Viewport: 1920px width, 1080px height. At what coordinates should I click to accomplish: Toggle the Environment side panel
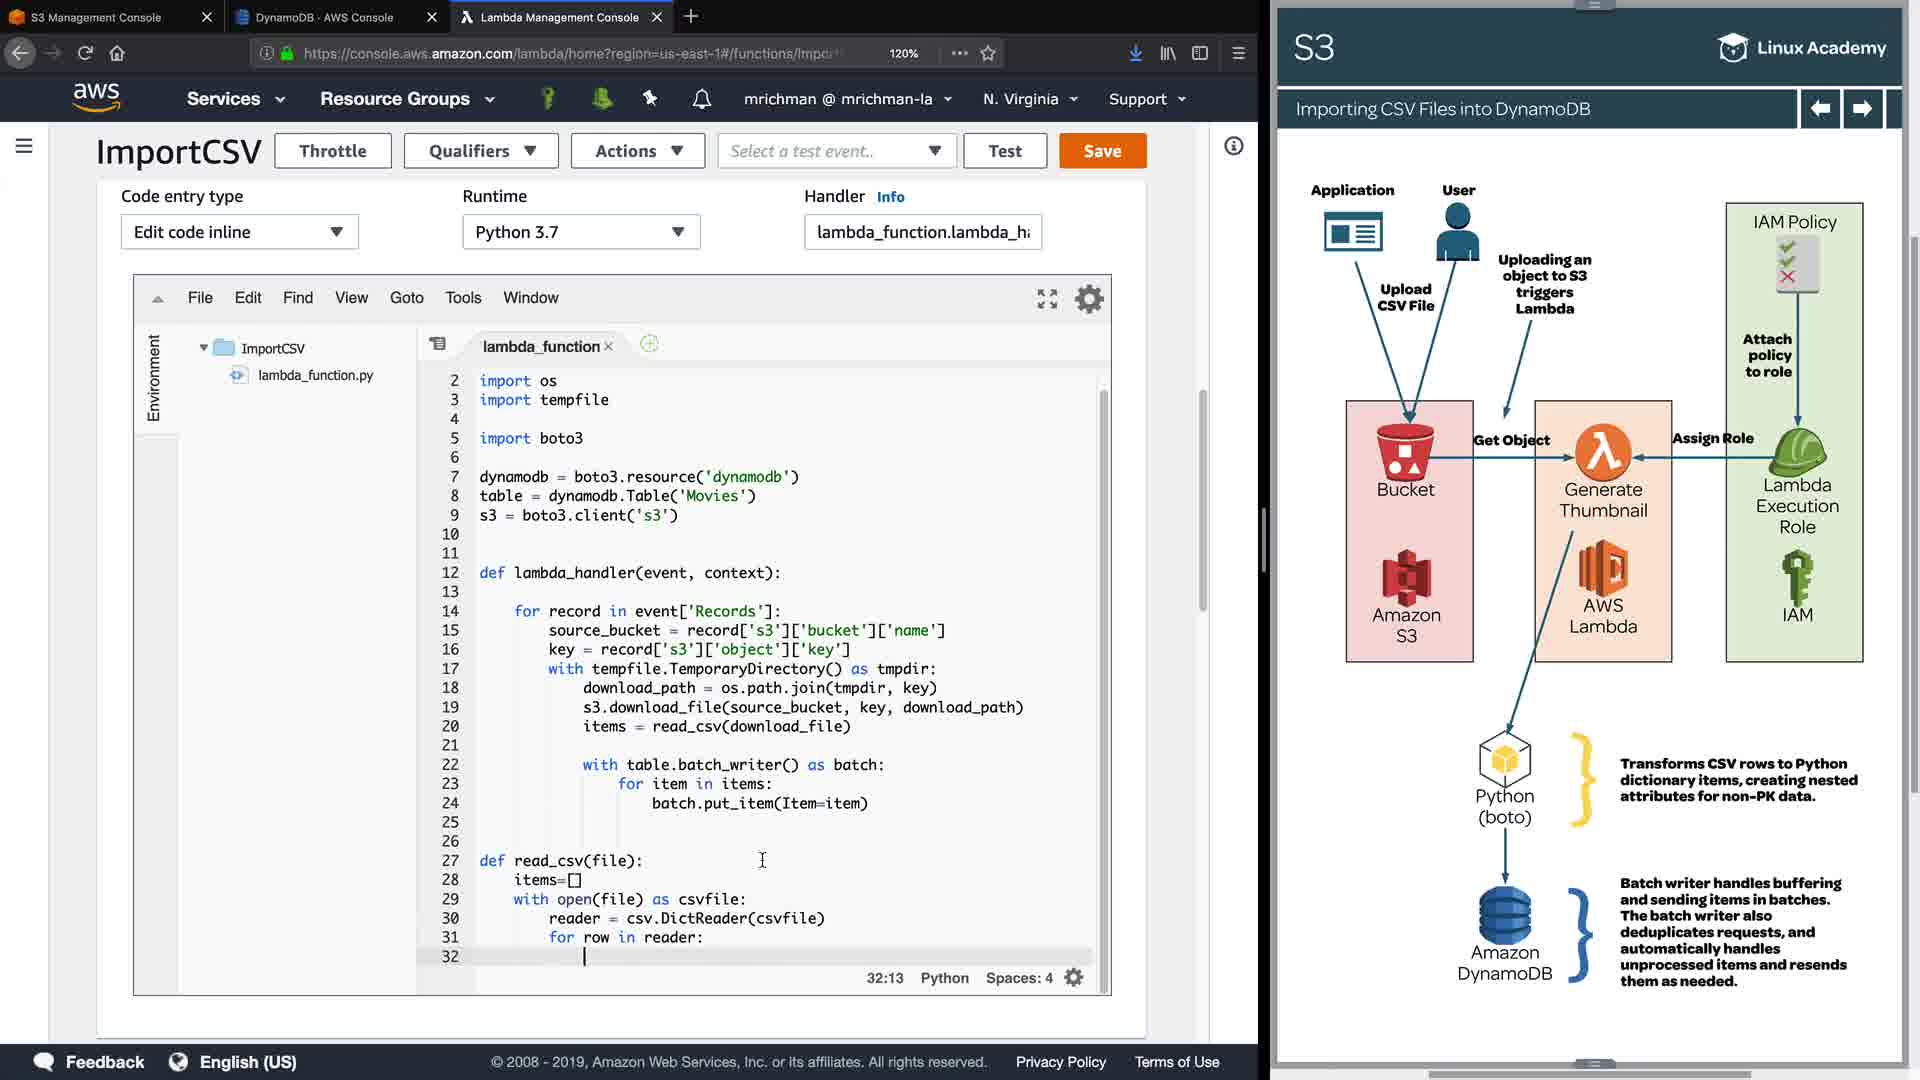tap(154, 378)
